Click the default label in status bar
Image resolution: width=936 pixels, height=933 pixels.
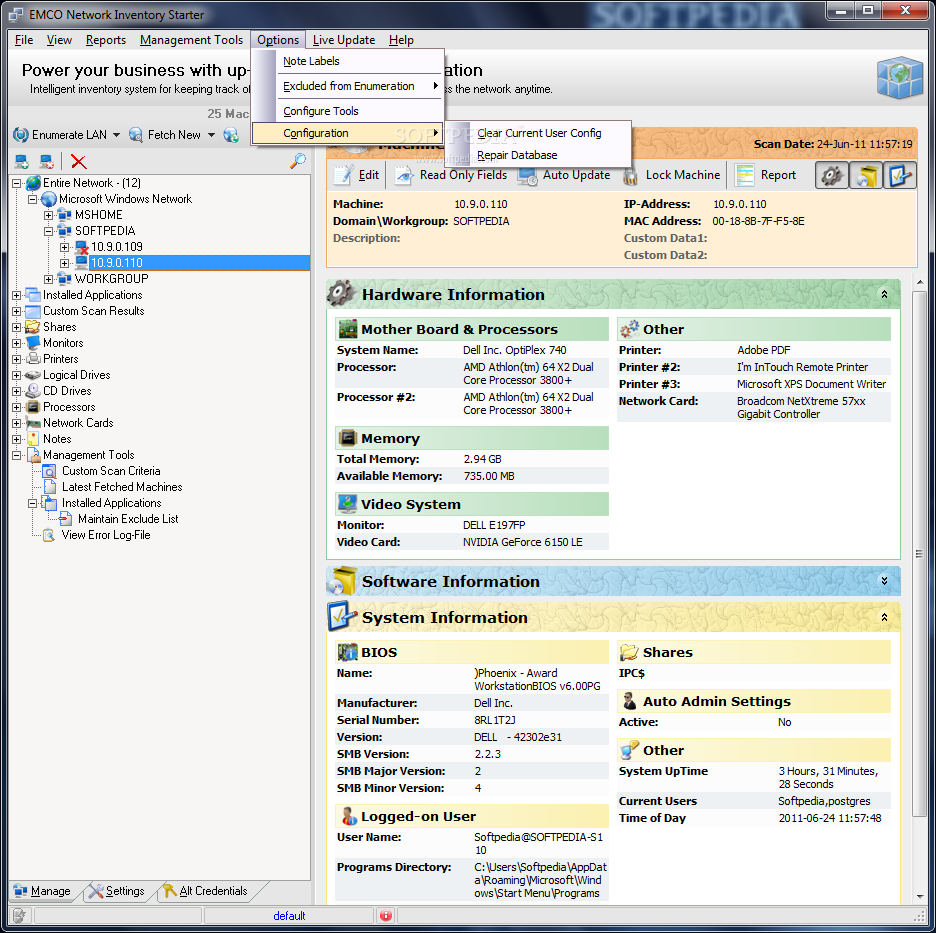(x=289, y=916)
